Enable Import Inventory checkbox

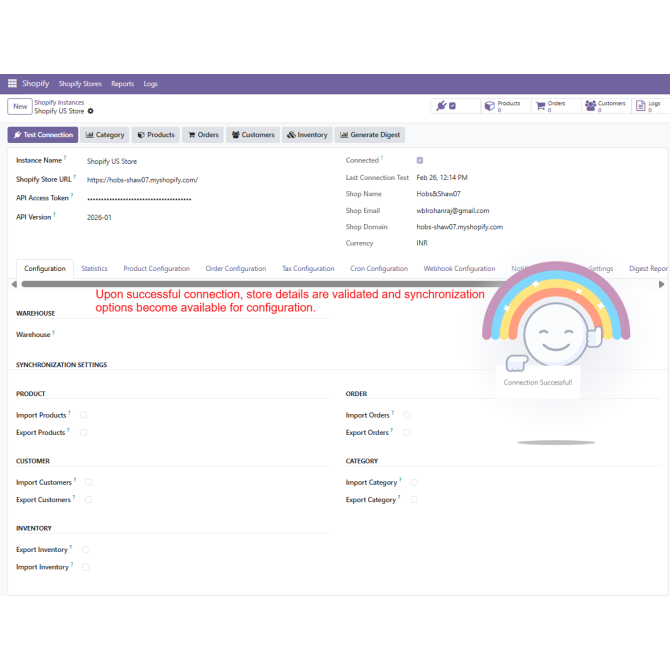(x=85, y=567)
